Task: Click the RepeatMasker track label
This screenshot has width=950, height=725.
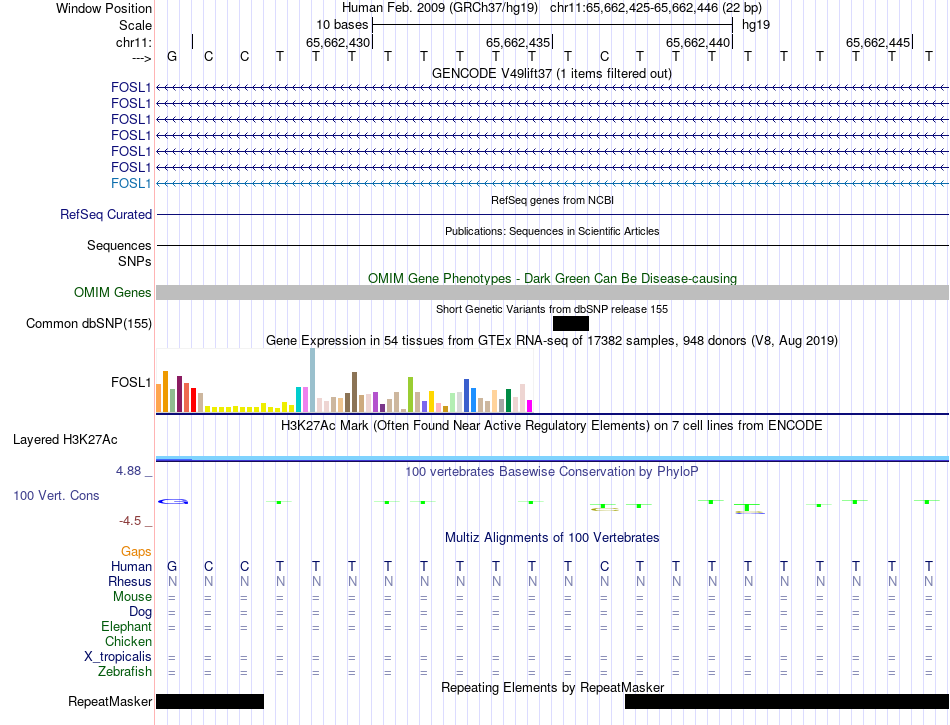Action: coord(110,701)
